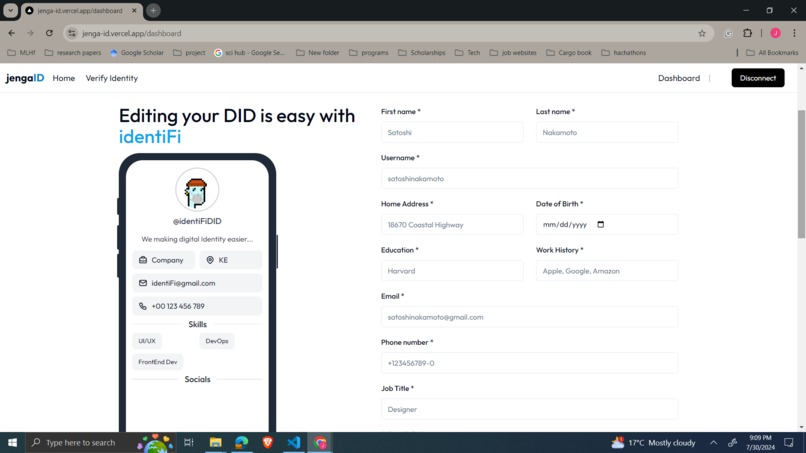806x453 pixels.
Task: Open the Extensions puzzle icon
Action: pos(747,33)
